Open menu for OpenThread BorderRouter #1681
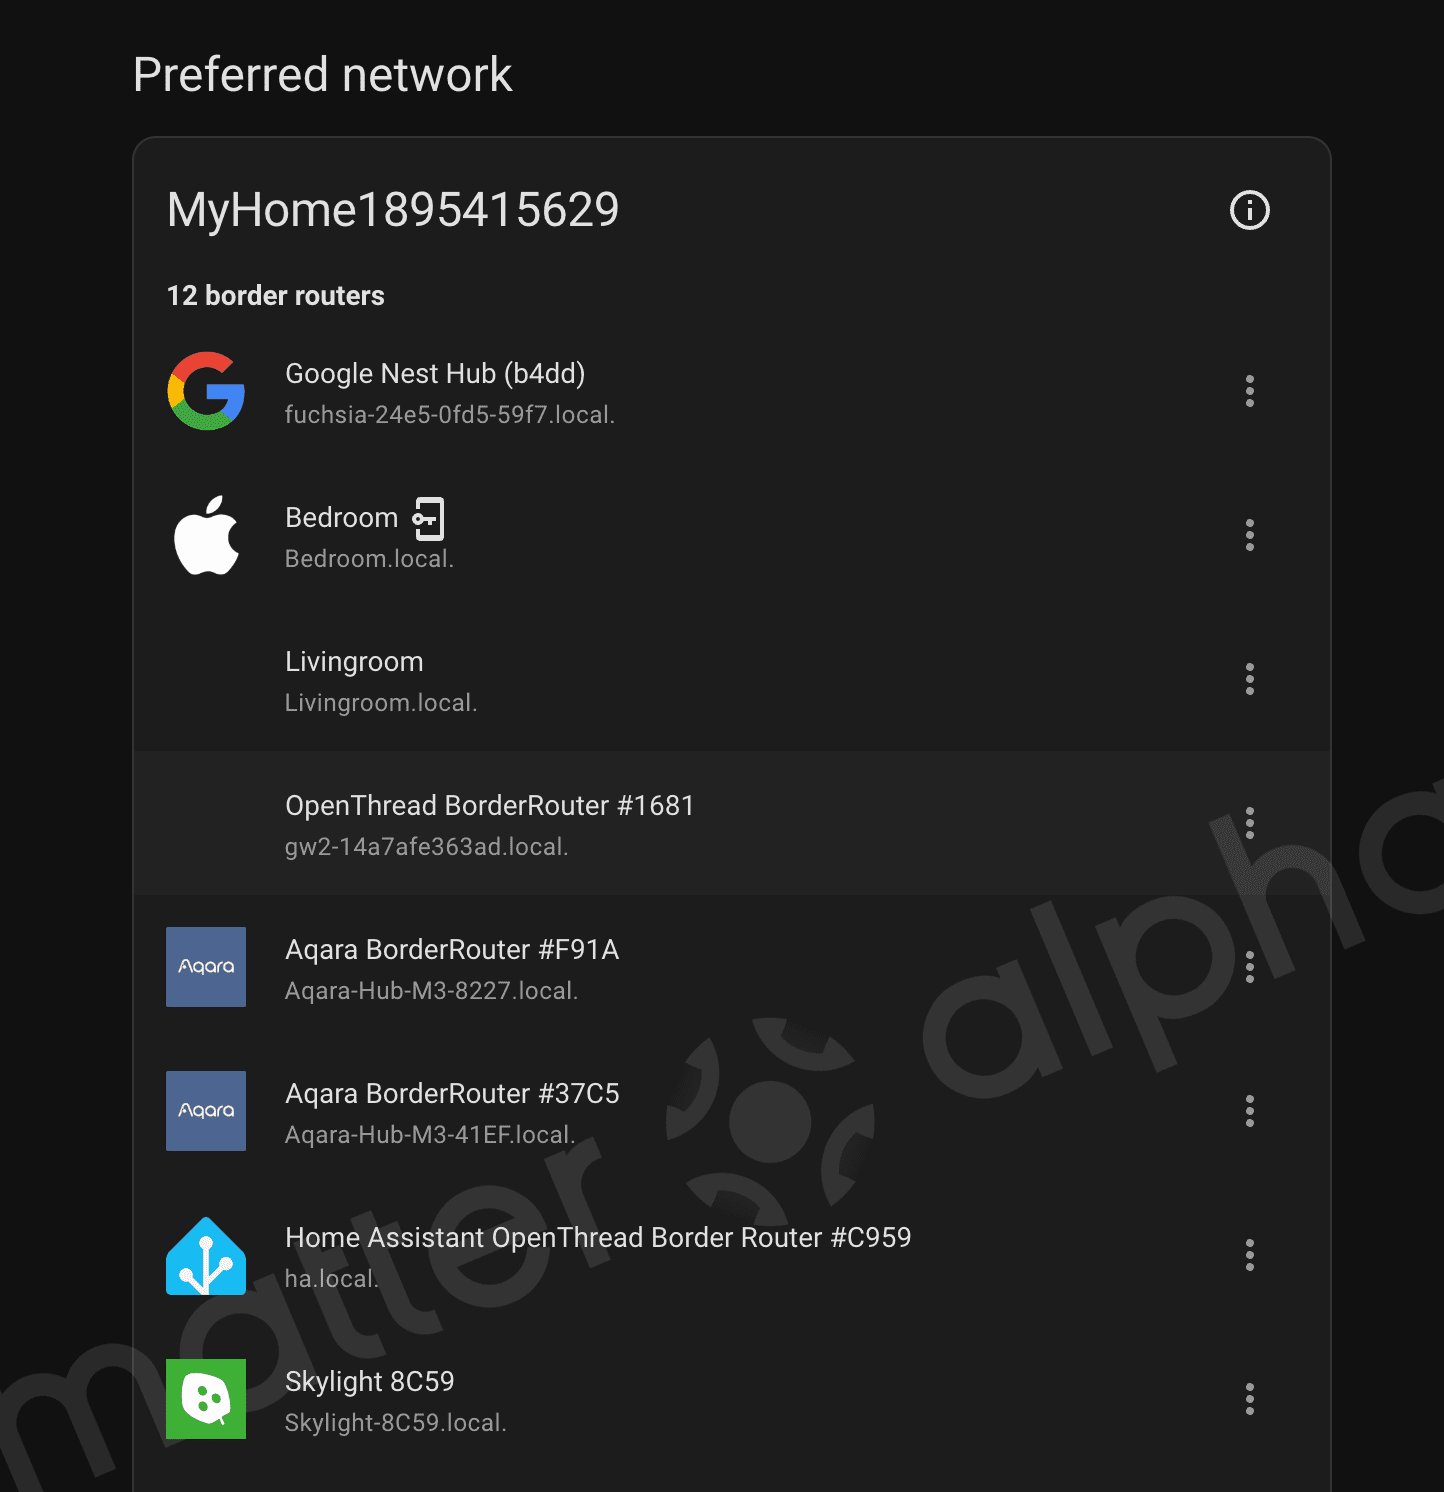1444x1492 pixels. tap(1249, 823)
